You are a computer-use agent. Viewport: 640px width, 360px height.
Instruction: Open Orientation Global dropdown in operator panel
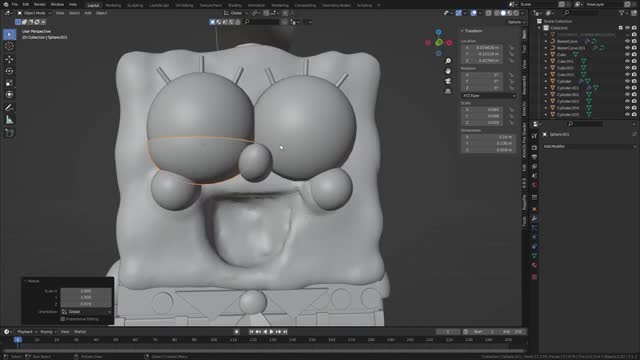[86, 312]
